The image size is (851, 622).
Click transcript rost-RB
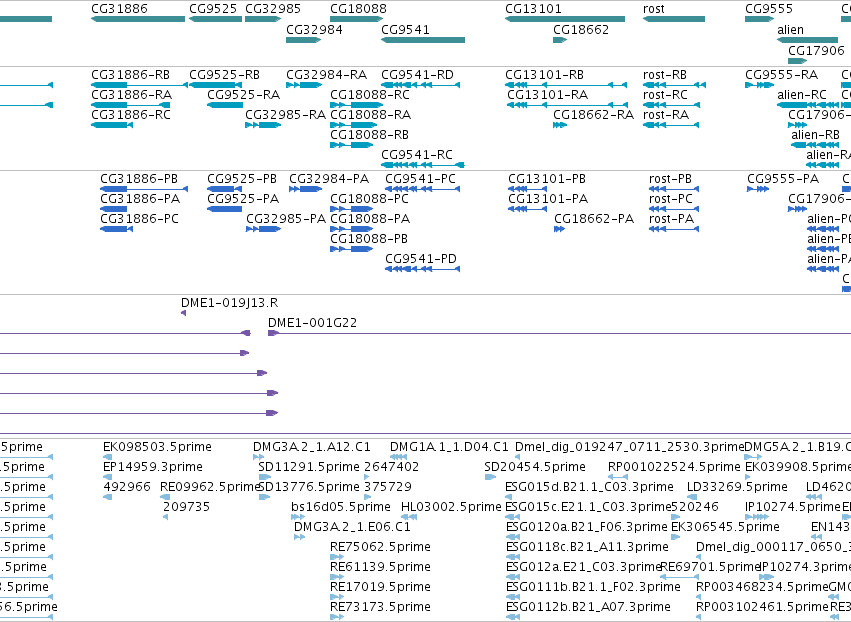click(x=665, y=75)
